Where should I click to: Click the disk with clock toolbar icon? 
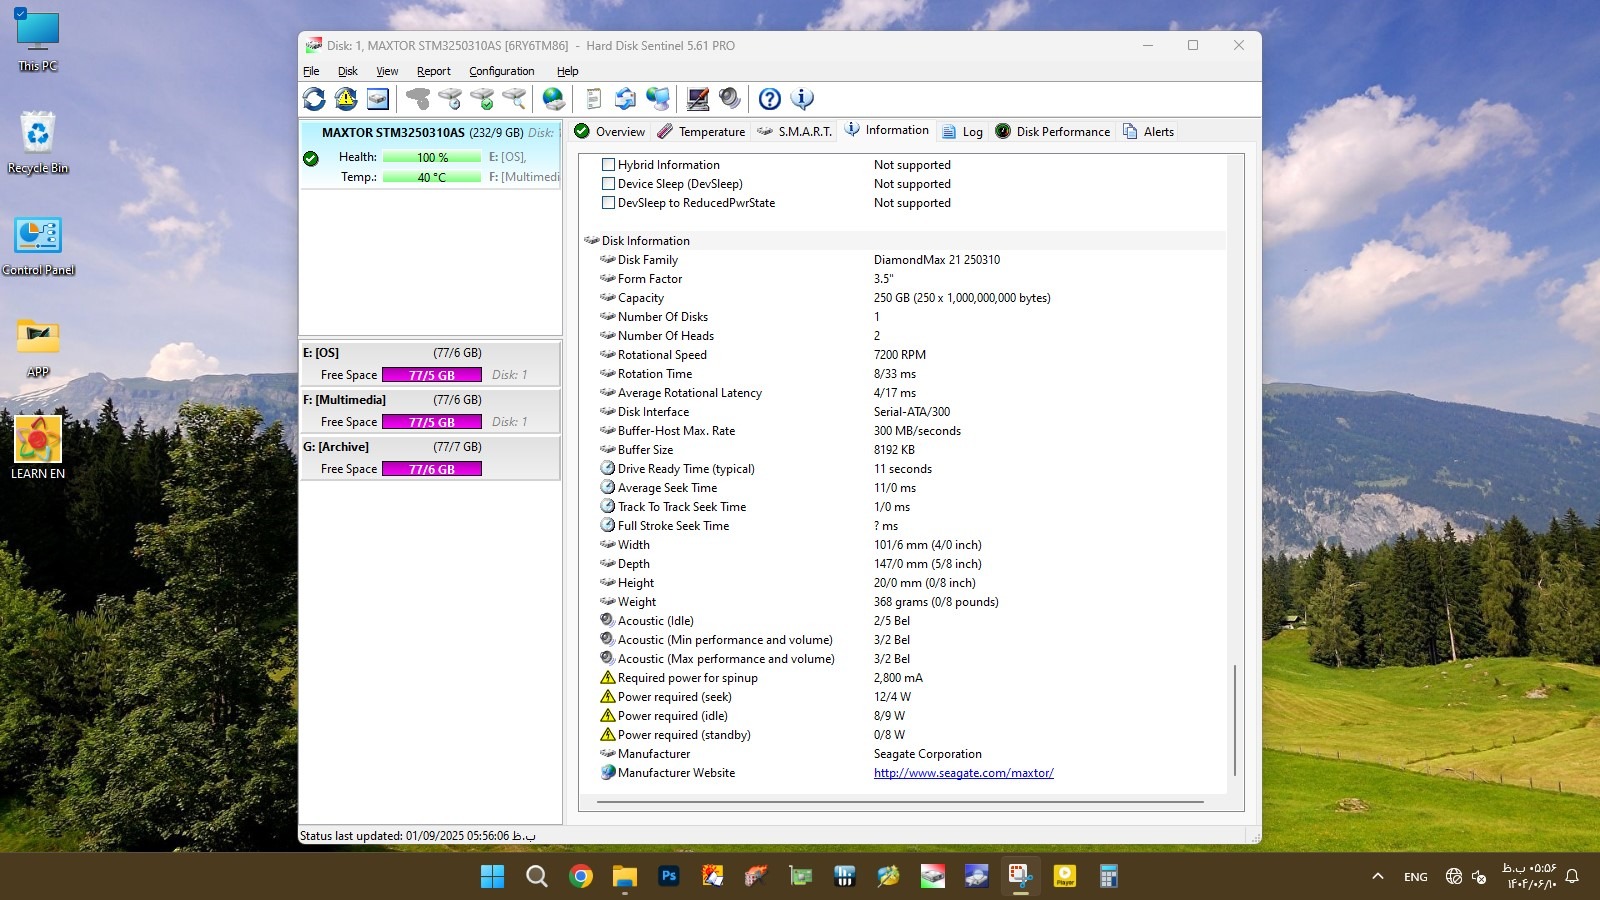[450, 98]
